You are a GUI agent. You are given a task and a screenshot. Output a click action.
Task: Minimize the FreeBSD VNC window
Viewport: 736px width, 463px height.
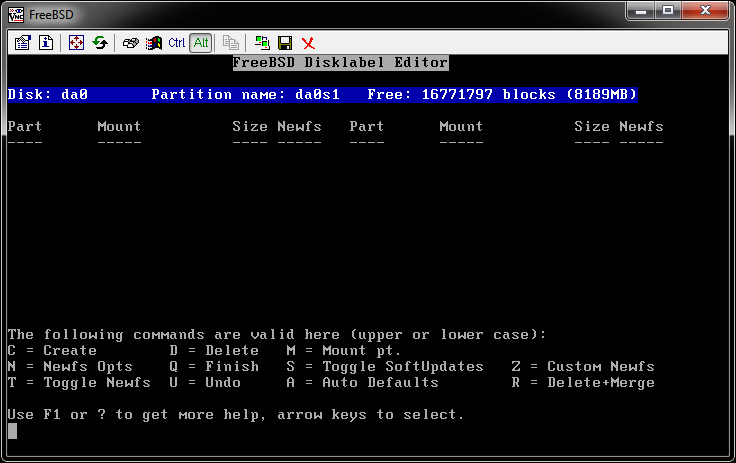(x=641, y=10)
